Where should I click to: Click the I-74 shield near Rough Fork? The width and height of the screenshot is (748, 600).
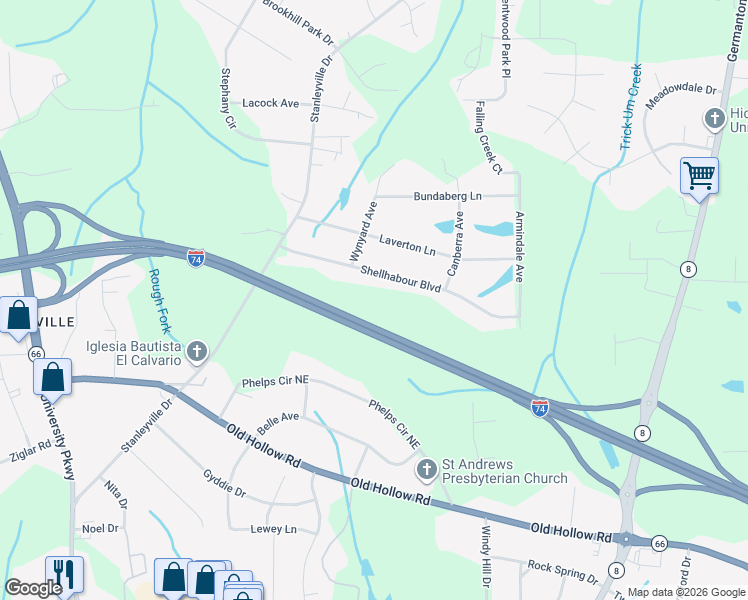click(x=196, y=258)
